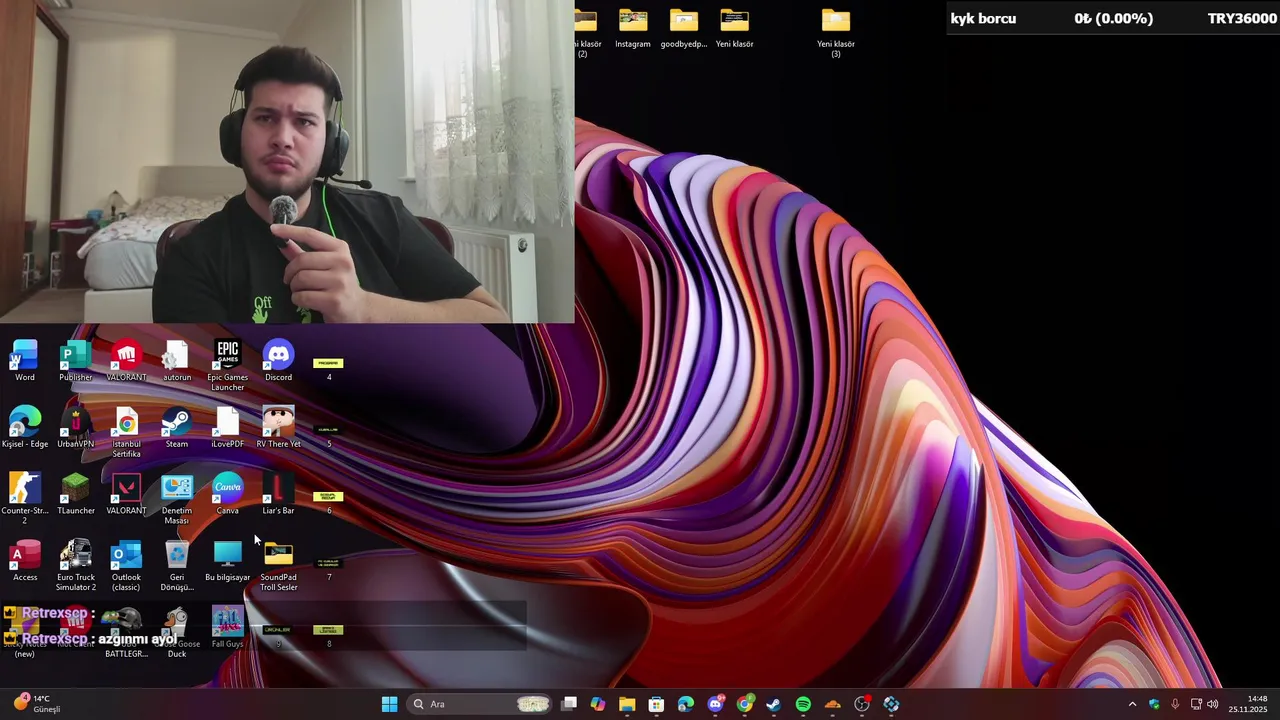Select the desktop file labeled 5
1280x720 pixels.
(328, 435)
